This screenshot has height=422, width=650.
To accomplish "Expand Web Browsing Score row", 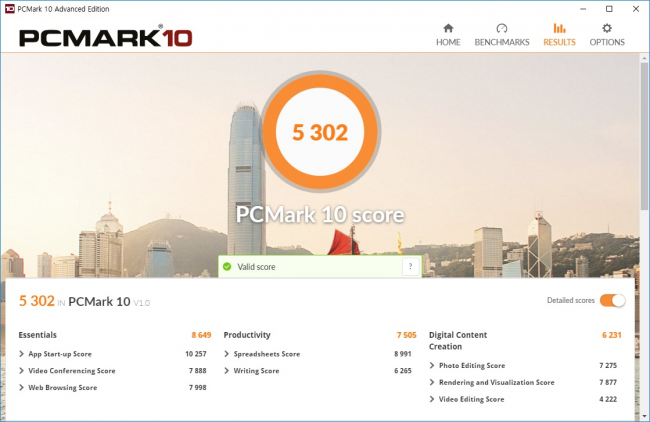I will 22,387.
